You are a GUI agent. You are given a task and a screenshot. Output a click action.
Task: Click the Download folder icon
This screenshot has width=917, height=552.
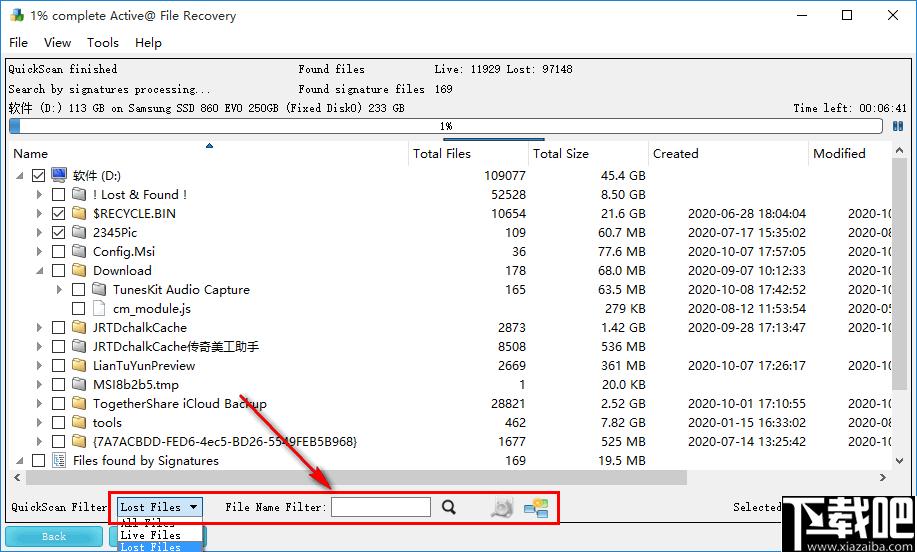(x=79, y=270)
